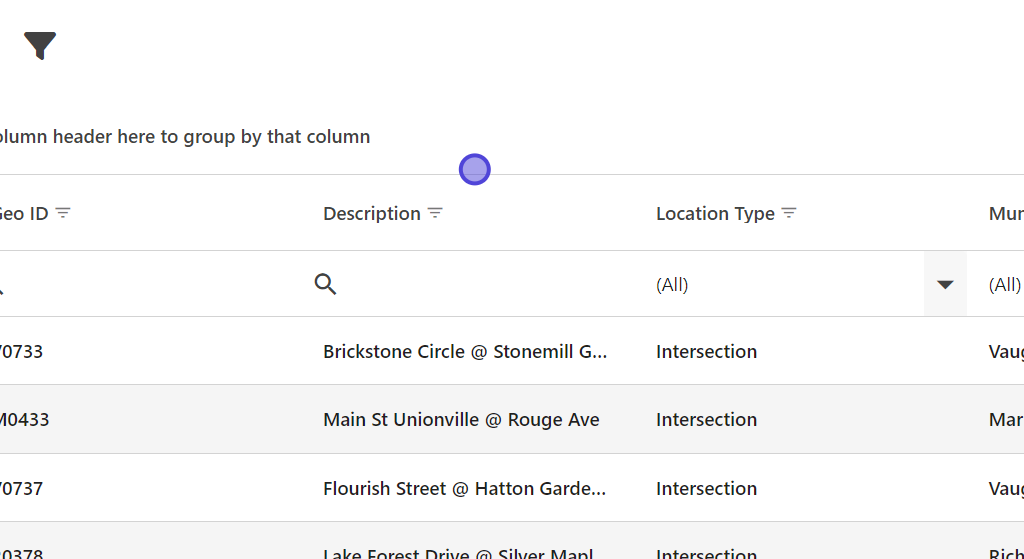Open the Description column filter menu

point(435,213)
